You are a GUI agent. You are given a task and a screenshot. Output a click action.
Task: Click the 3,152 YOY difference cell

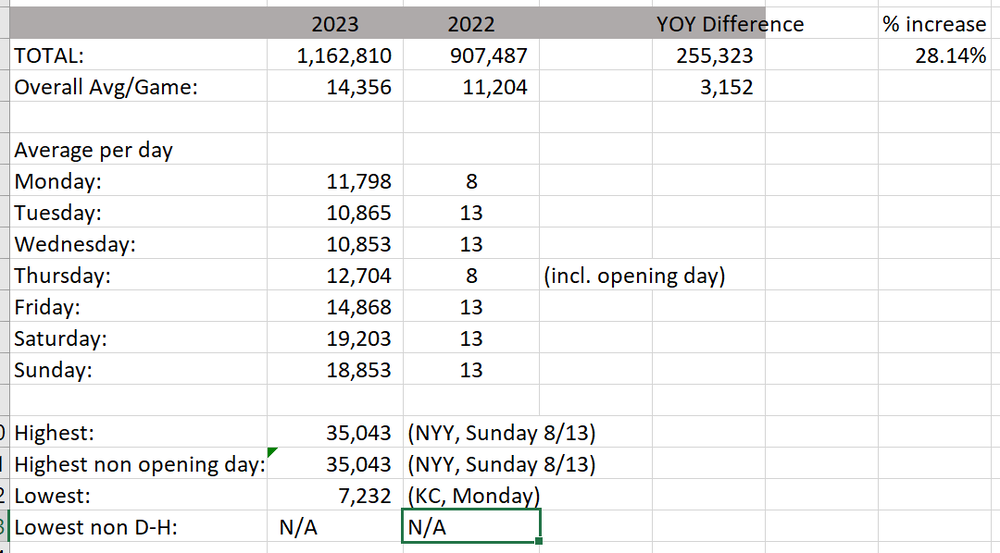coord(709,86)
